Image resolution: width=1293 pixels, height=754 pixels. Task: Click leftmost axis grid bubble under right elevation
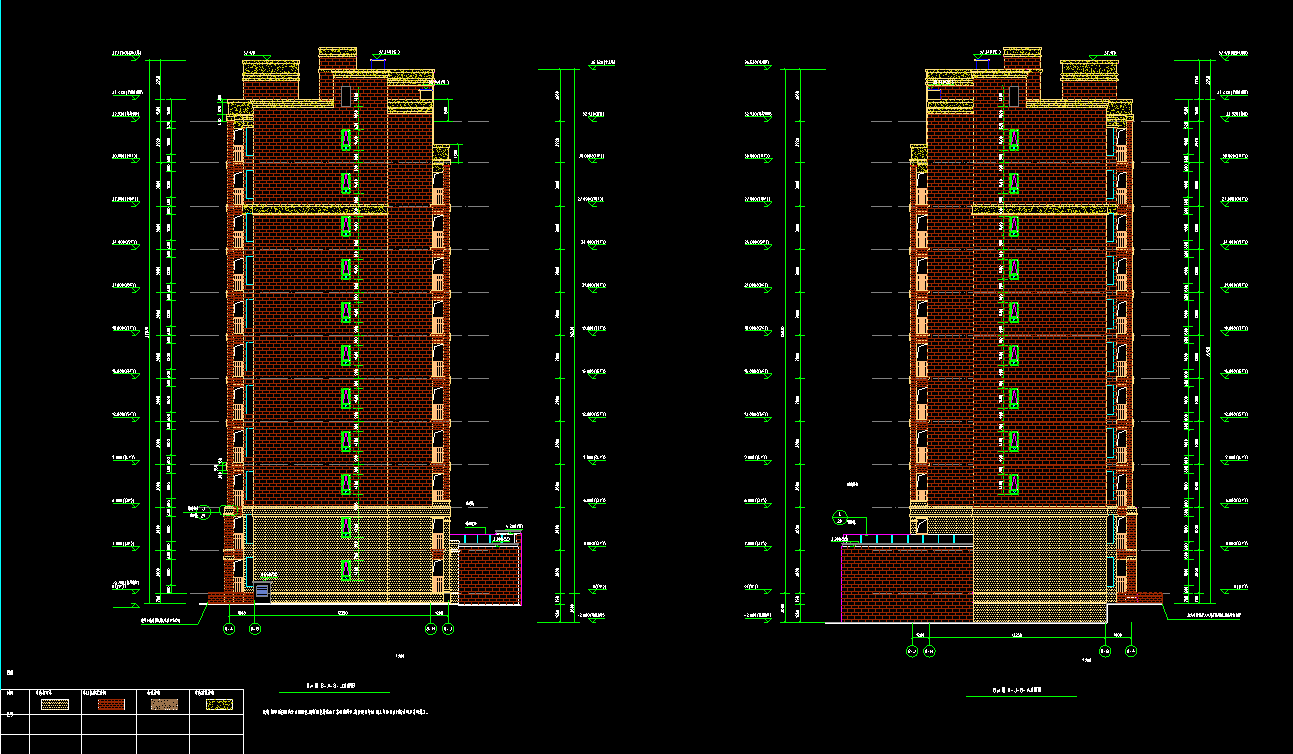pyautogui.click(x=912, y=652)
